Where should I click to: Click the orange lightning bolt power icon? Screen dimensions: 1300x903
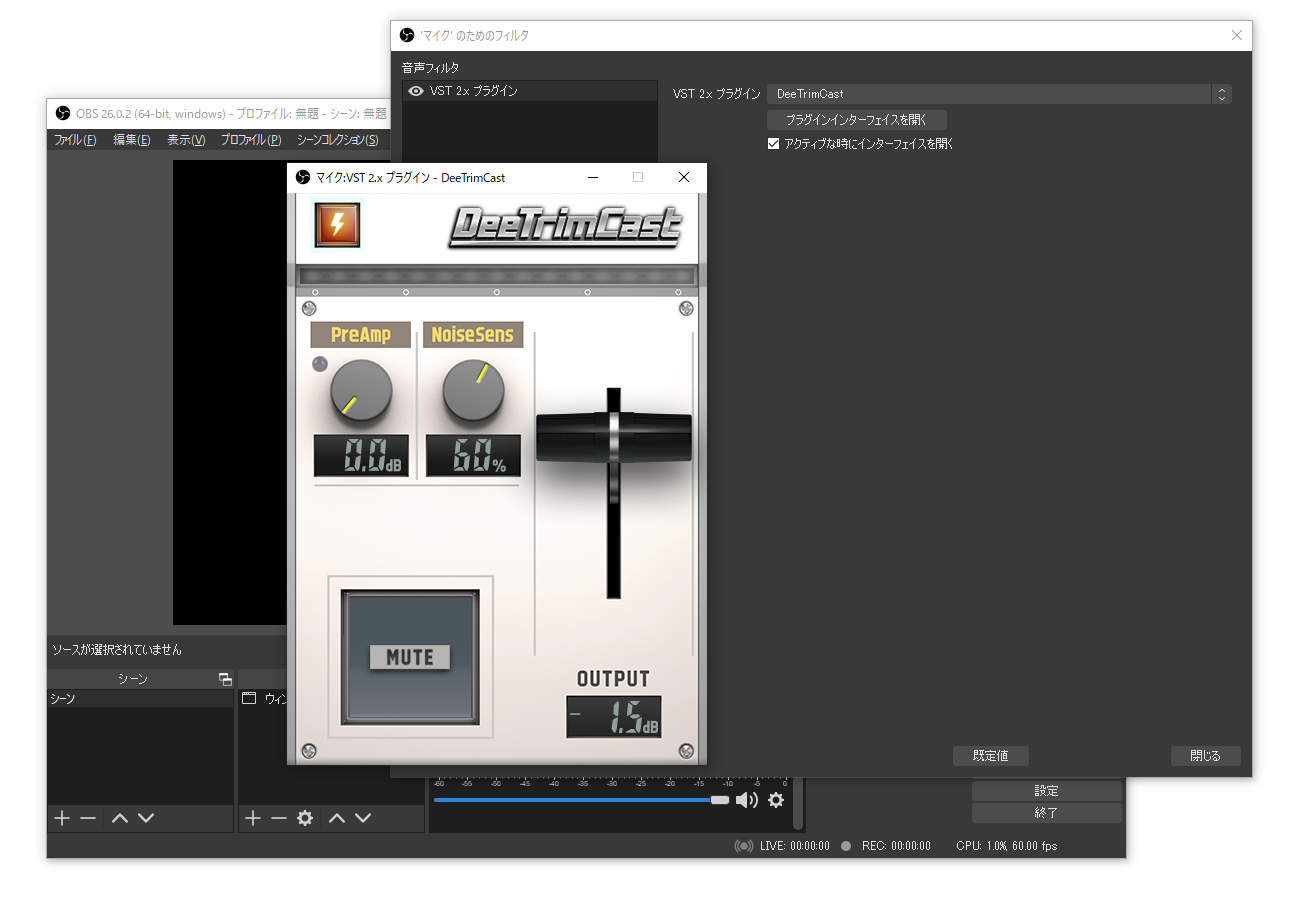point(337,225)
